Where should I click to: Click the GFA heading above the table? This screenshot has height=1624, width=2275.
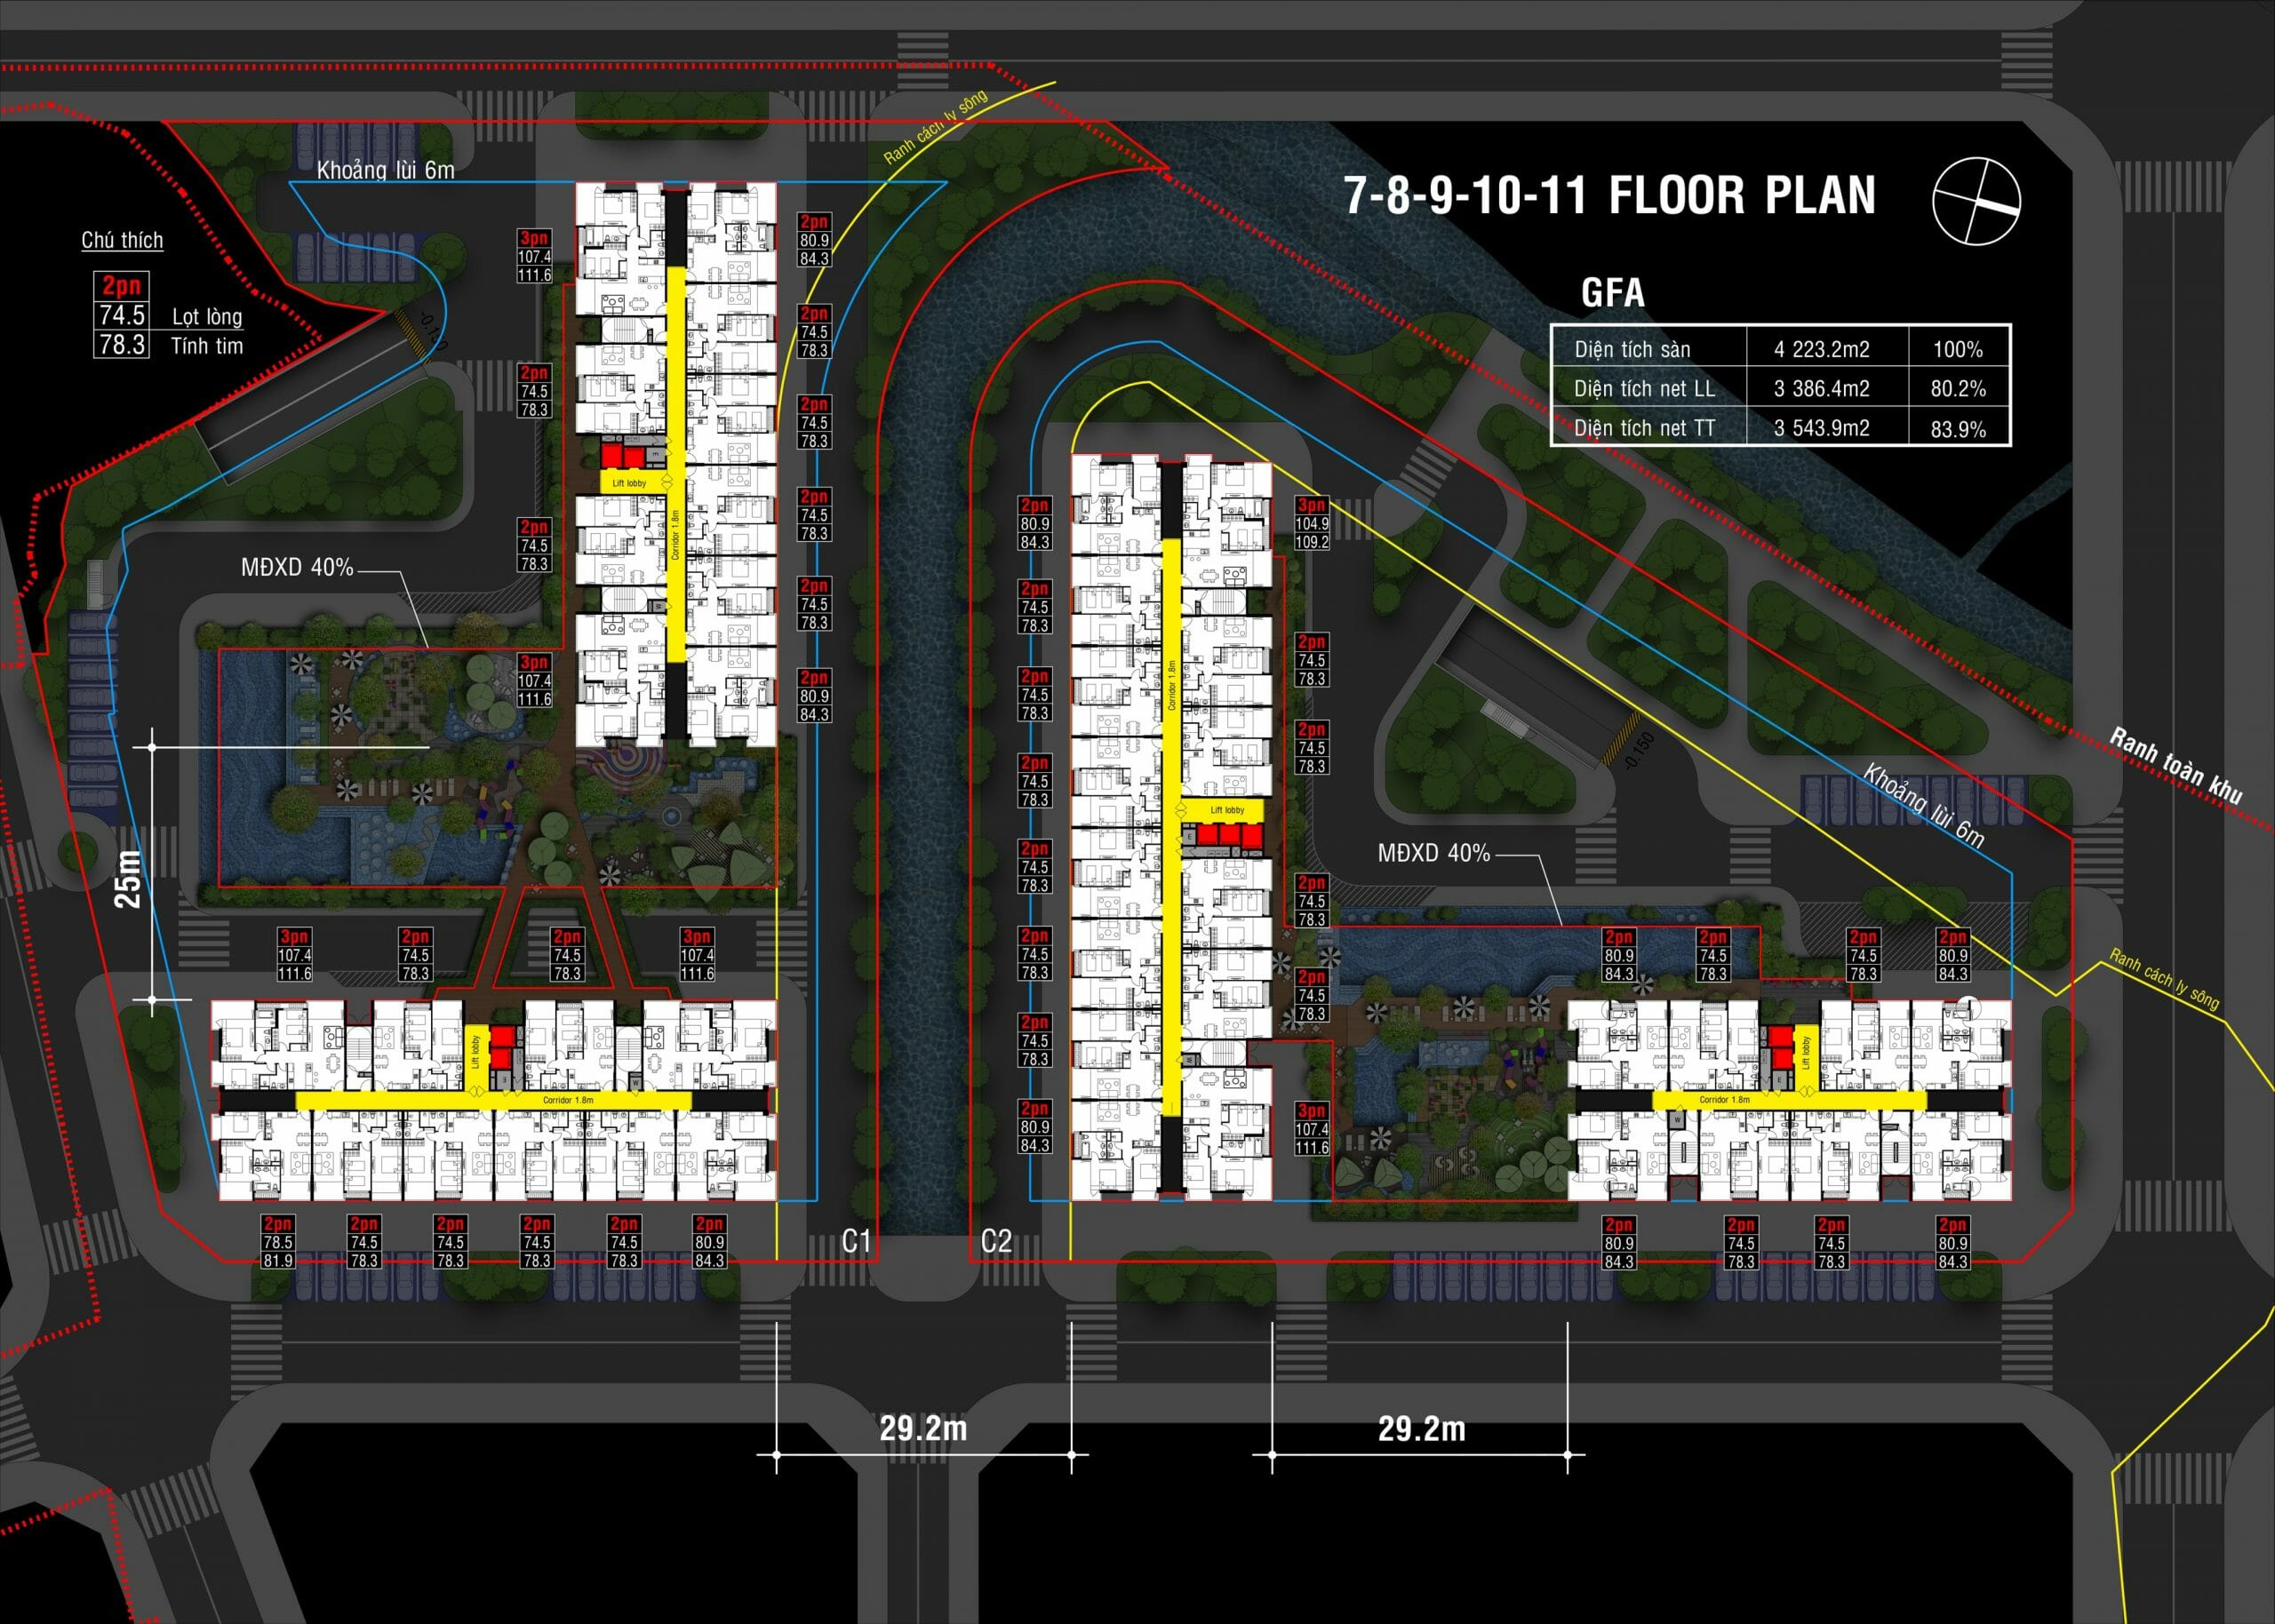tap(1612, 293)
